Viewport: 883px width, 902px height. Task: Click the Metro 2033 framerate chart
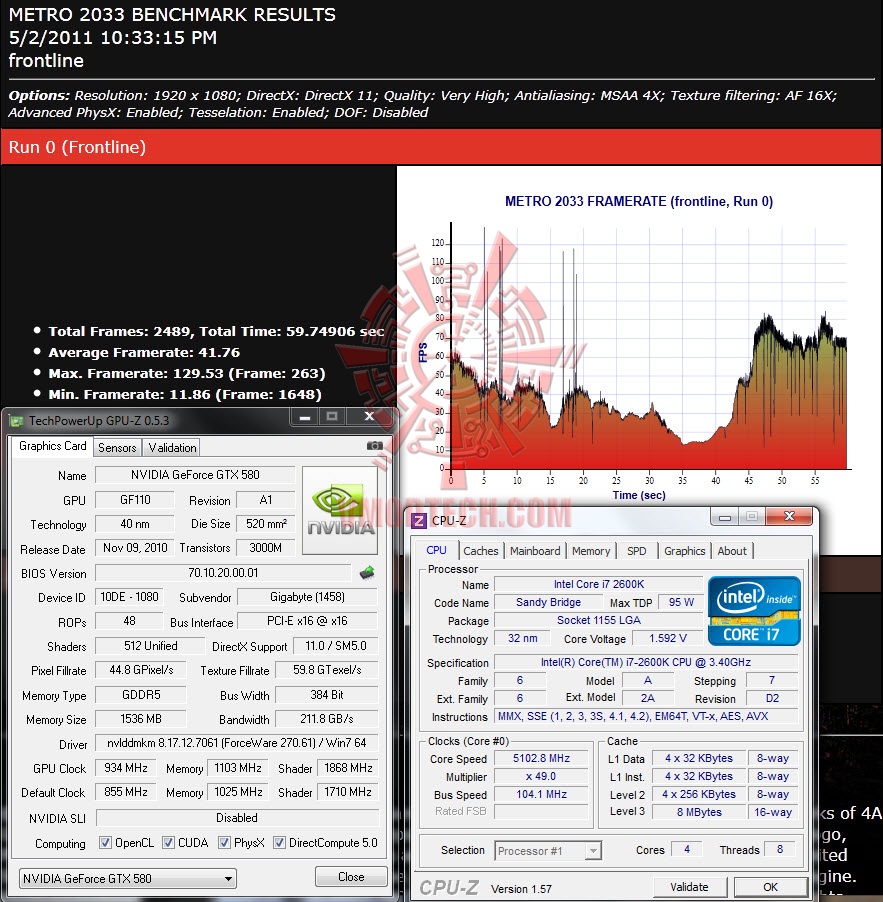point(639,361)
